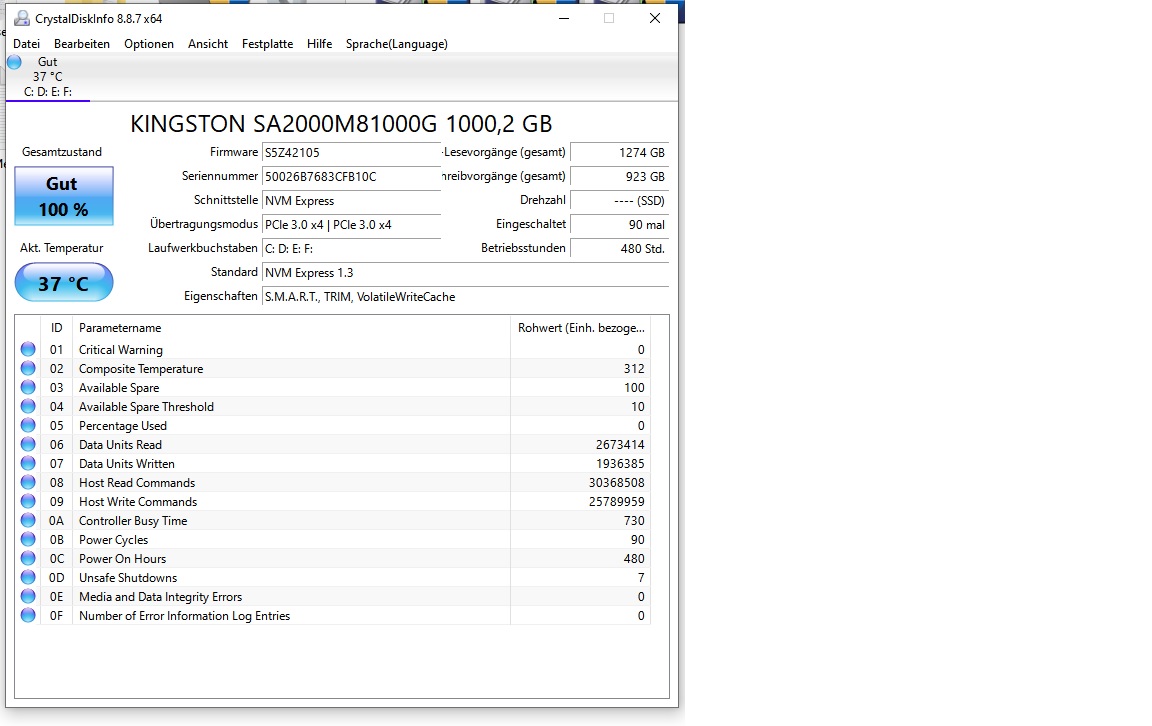
Task: Click the KINGSTON SA2000M81000G disk title
Action: (341, 123)
